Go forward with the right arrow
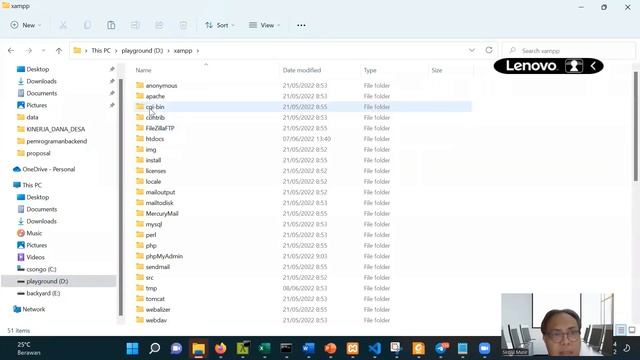This screenshot has height=360, width=640. 29,51
